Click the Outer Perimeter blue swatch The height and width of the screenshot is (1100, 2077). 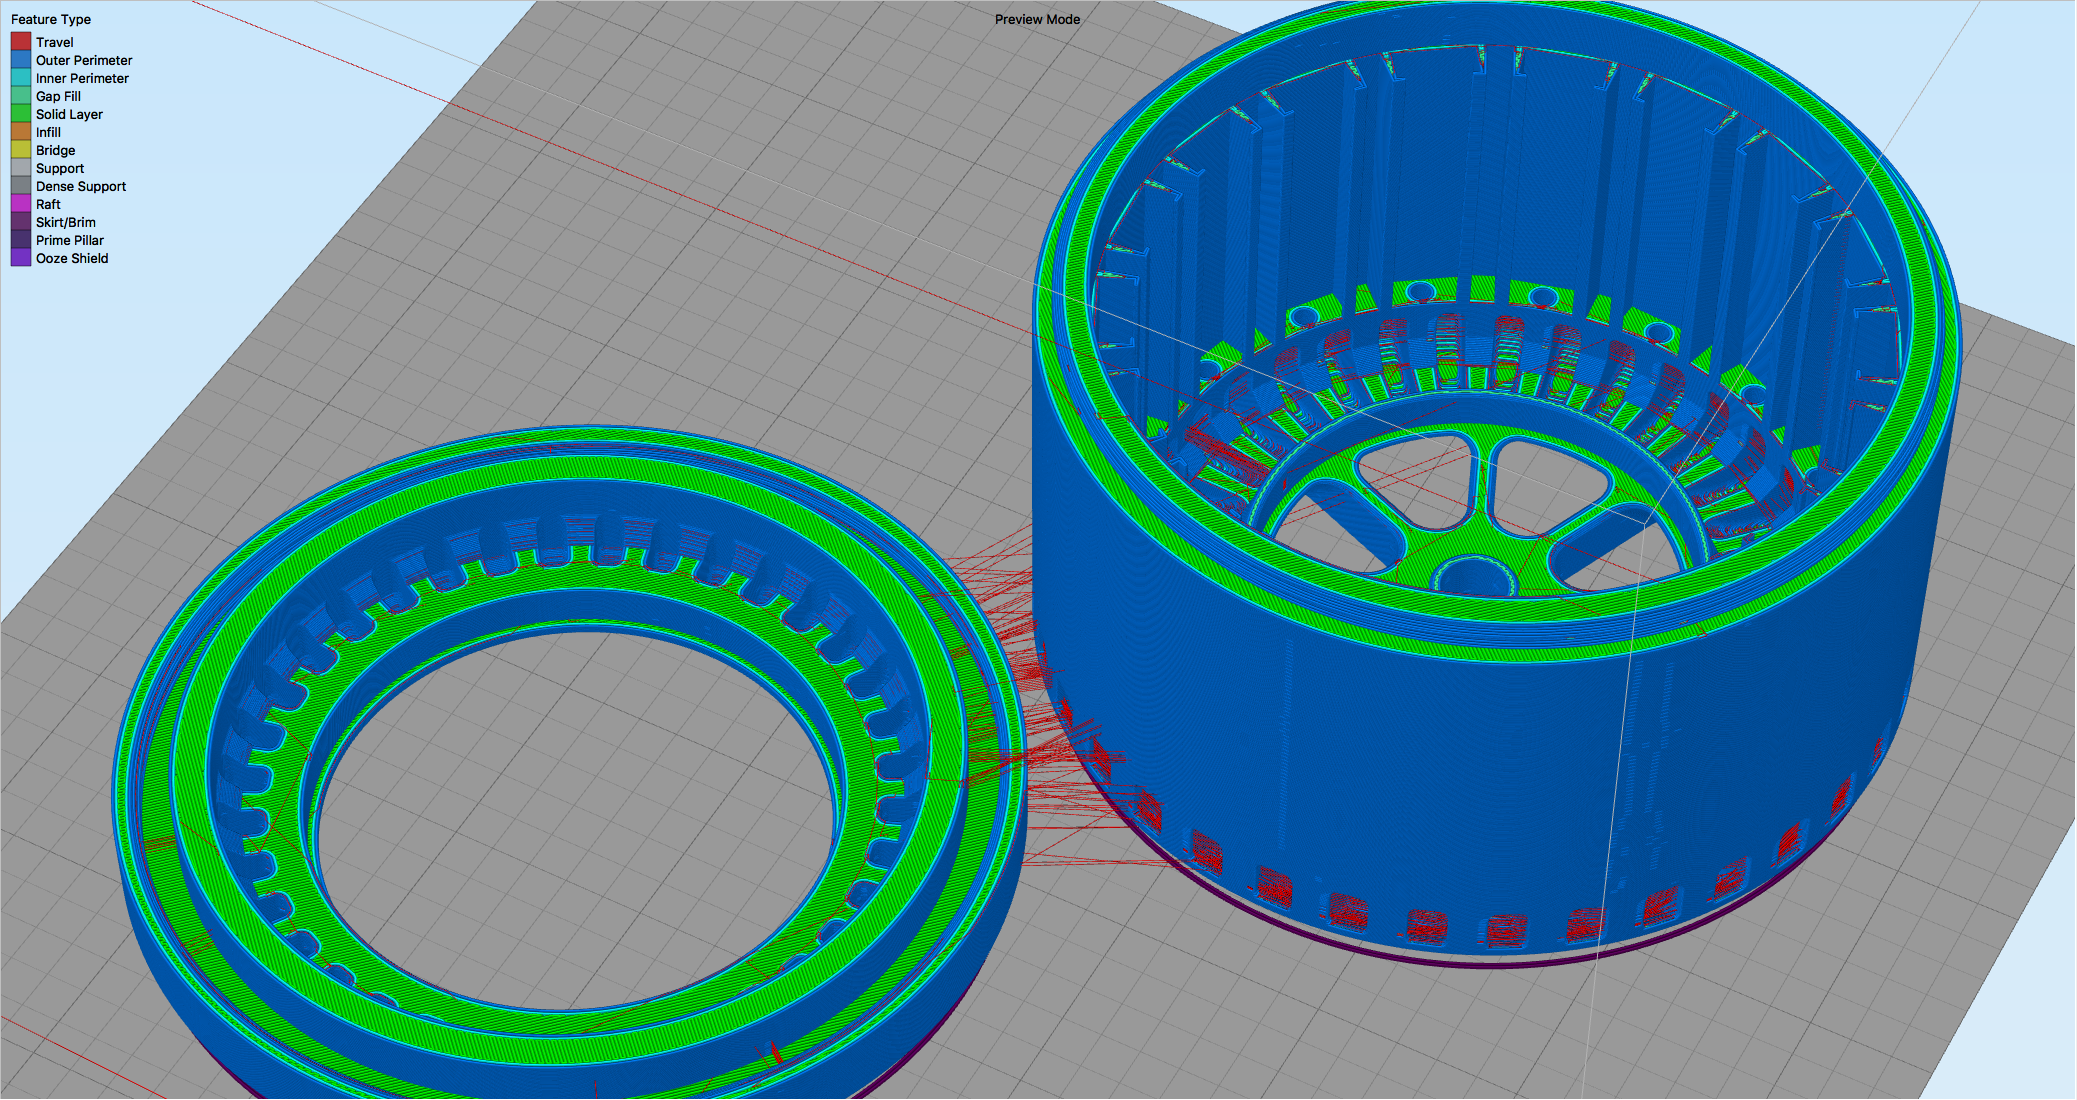(21, 60)
